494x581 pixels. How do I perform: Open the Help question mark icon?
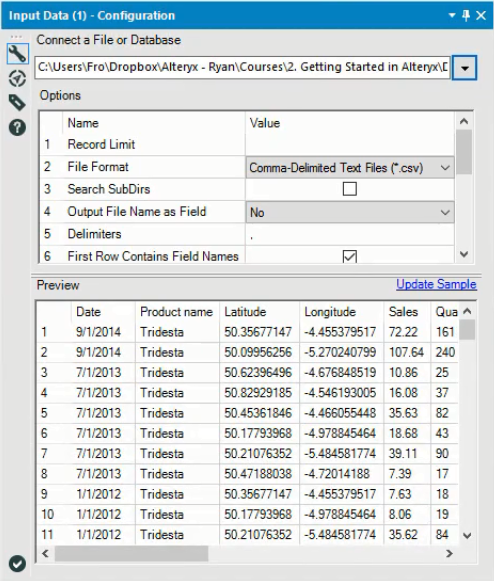(x=17, y=127)
